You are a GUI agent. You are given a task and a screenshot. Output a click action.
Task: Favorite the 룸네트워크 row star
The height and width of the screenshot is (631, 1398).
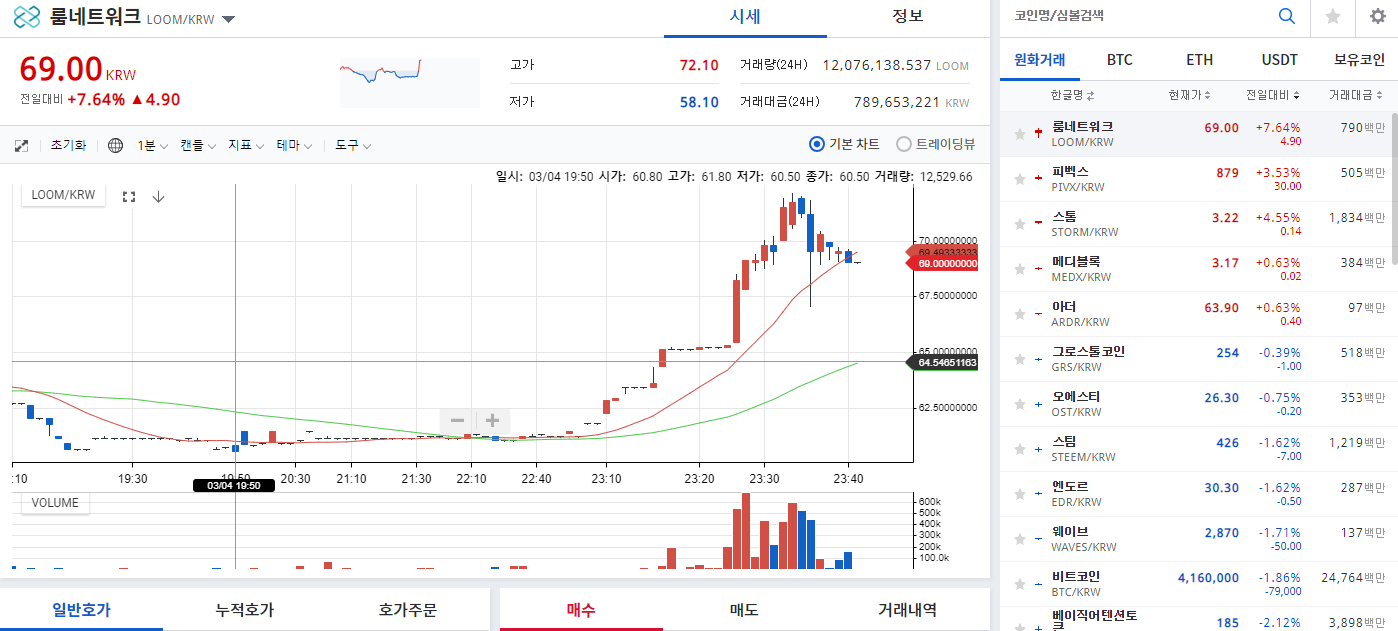point(1019,133)
